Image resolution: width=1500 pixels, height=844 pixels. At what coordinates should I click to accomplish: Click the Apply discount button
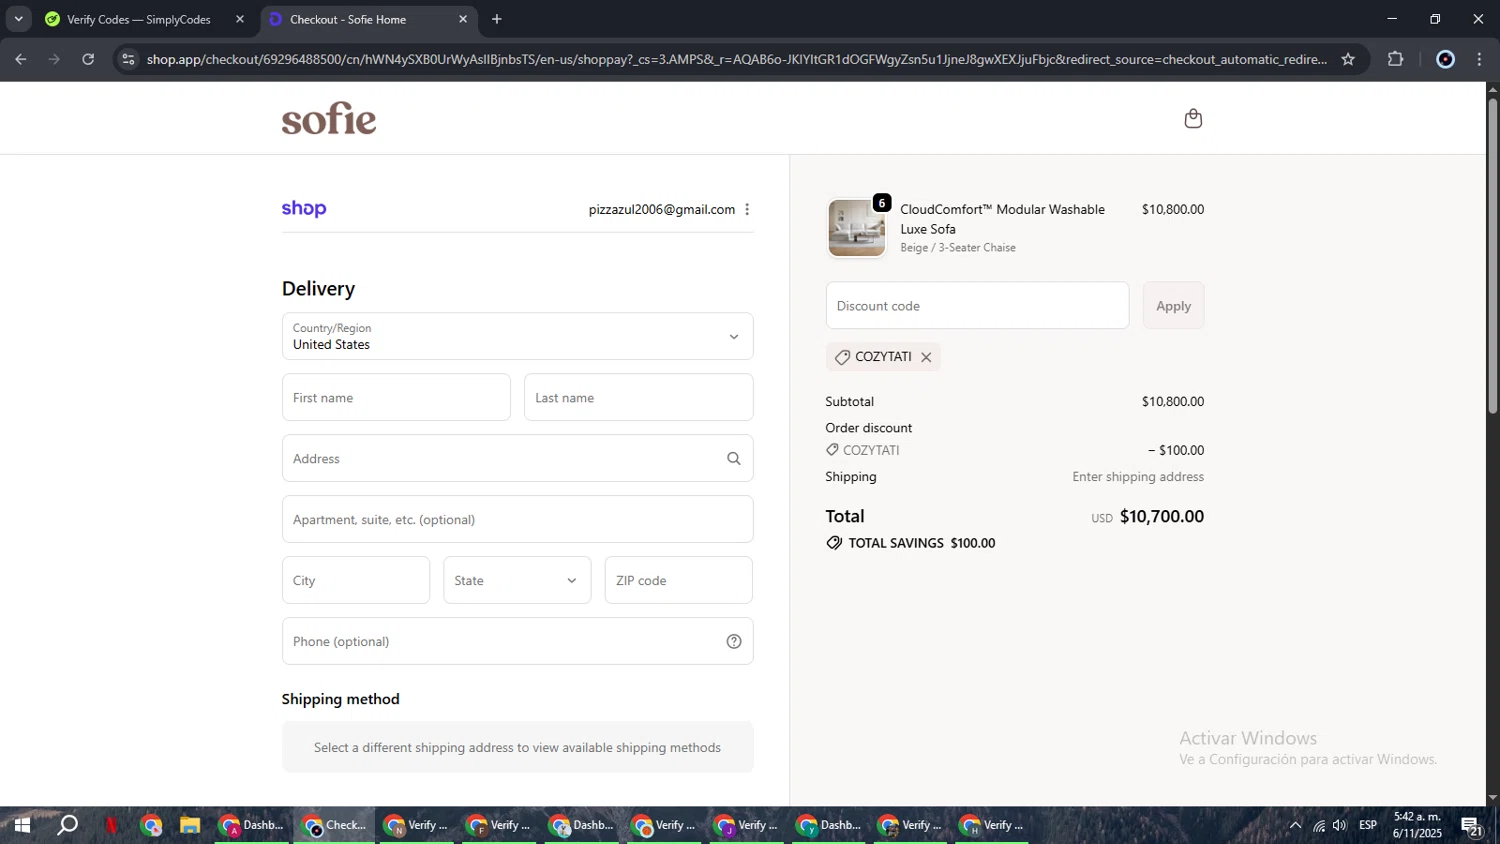tap(1173, 305)
